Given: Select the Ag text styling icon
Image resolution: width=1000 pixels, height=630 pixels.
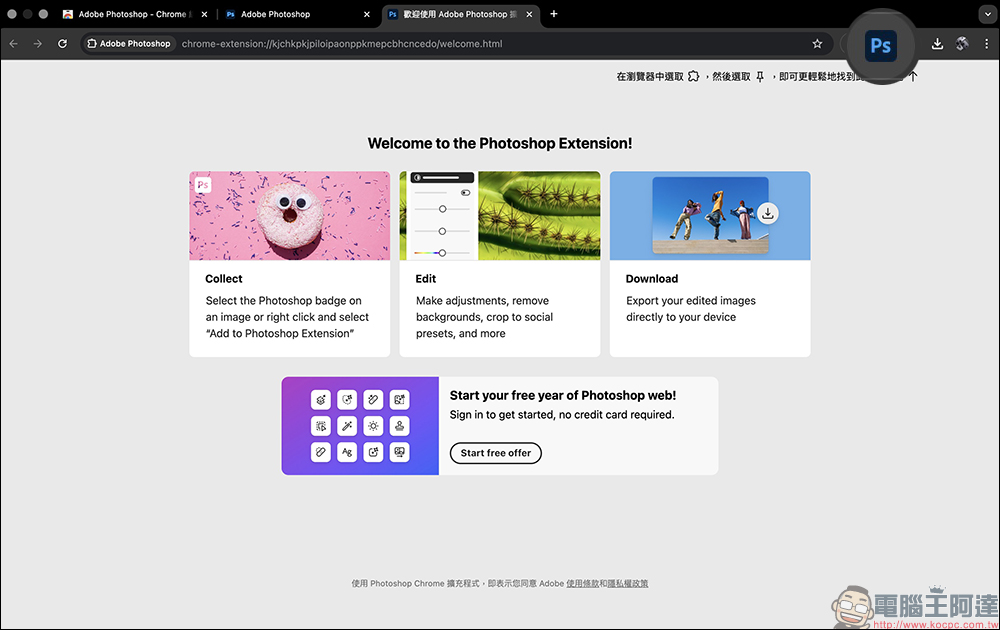Looking at the screenshot, I should (347, 452).
